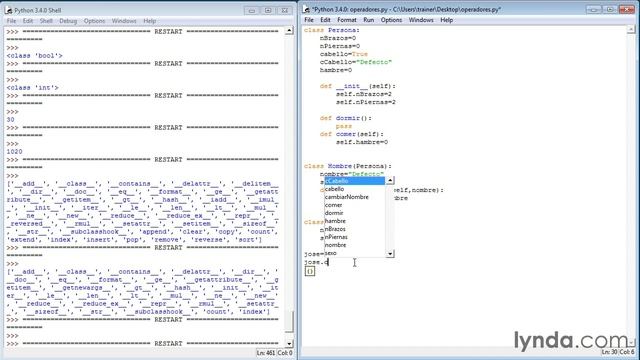Select sexo in autocomplete list

[x=355, y=253]
